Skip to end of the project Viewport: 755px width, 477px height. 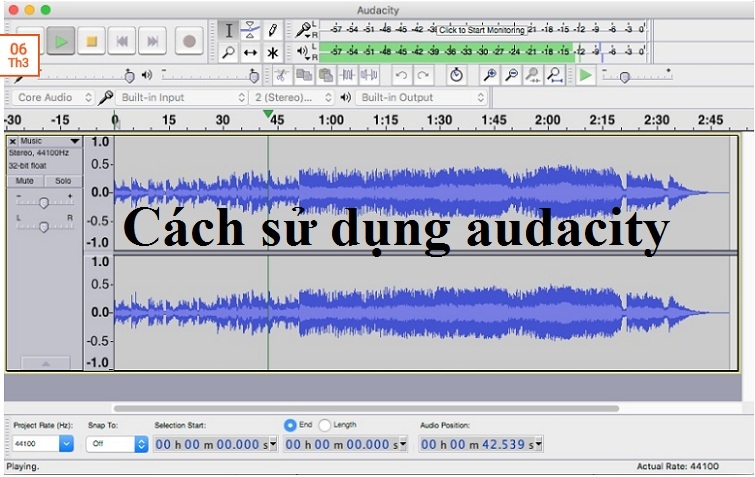point(153,41)
